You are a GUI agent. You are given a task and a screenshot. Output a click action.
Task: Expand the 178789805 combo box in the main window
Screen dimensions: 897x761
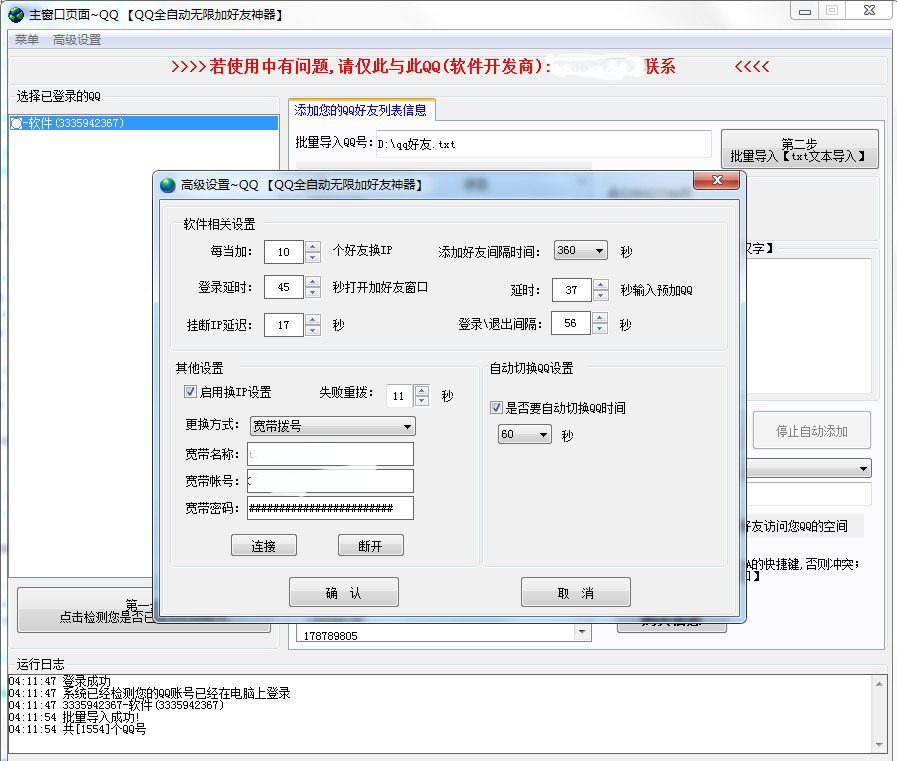[582, 632]
